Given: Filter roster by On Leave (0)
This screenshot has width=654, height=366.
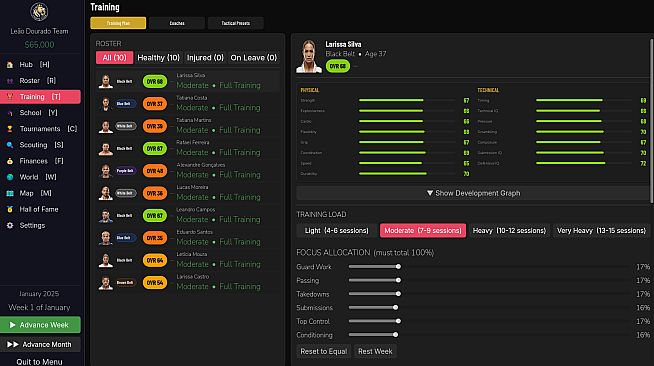Looking at the screenshot, I should (x=254, y=58).
